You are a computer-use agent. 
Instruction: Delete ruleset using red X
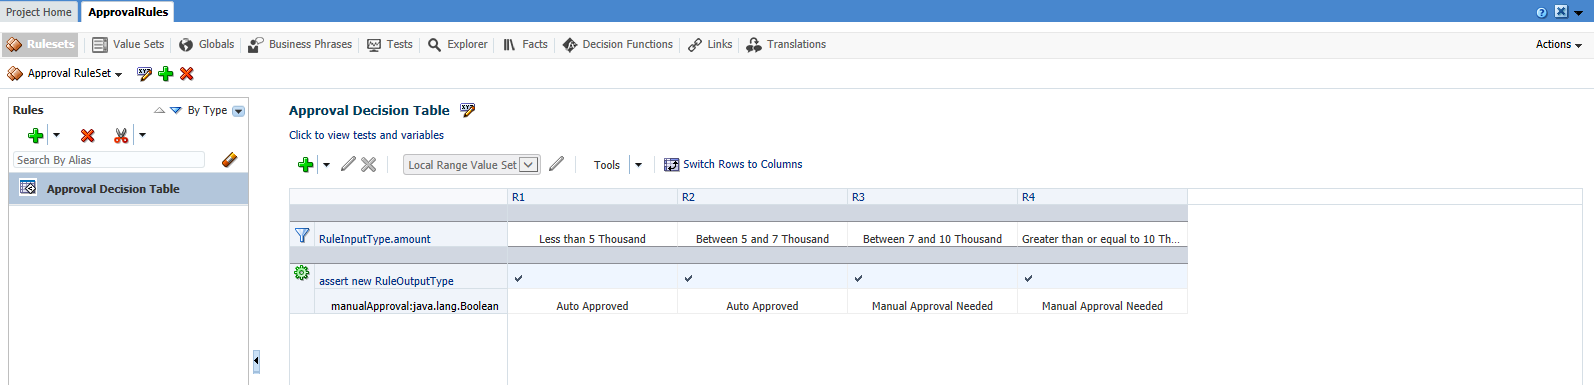187,73
